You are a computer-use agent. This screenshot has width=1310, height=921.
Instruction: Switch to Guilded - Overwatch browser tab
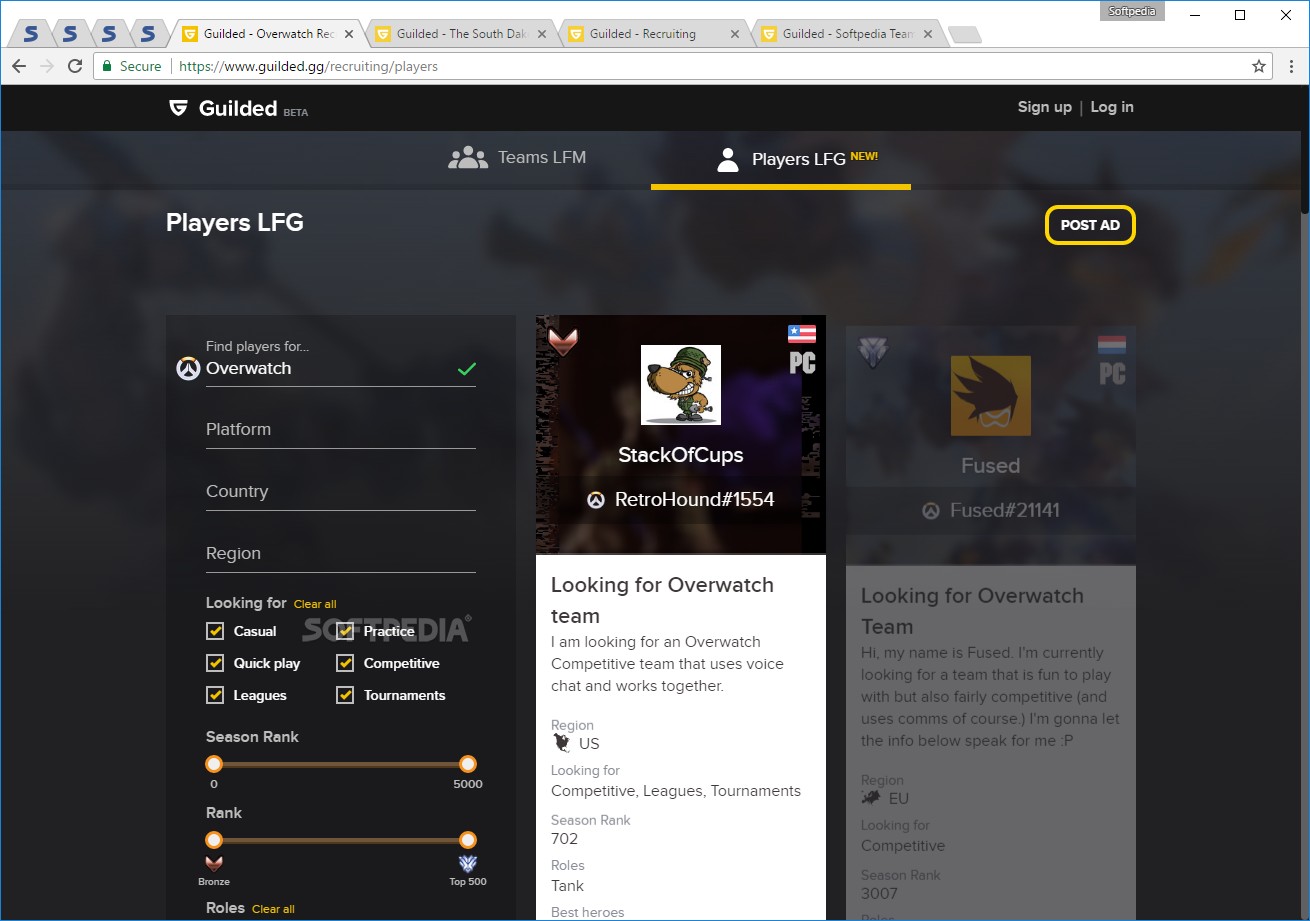(268, 34)
